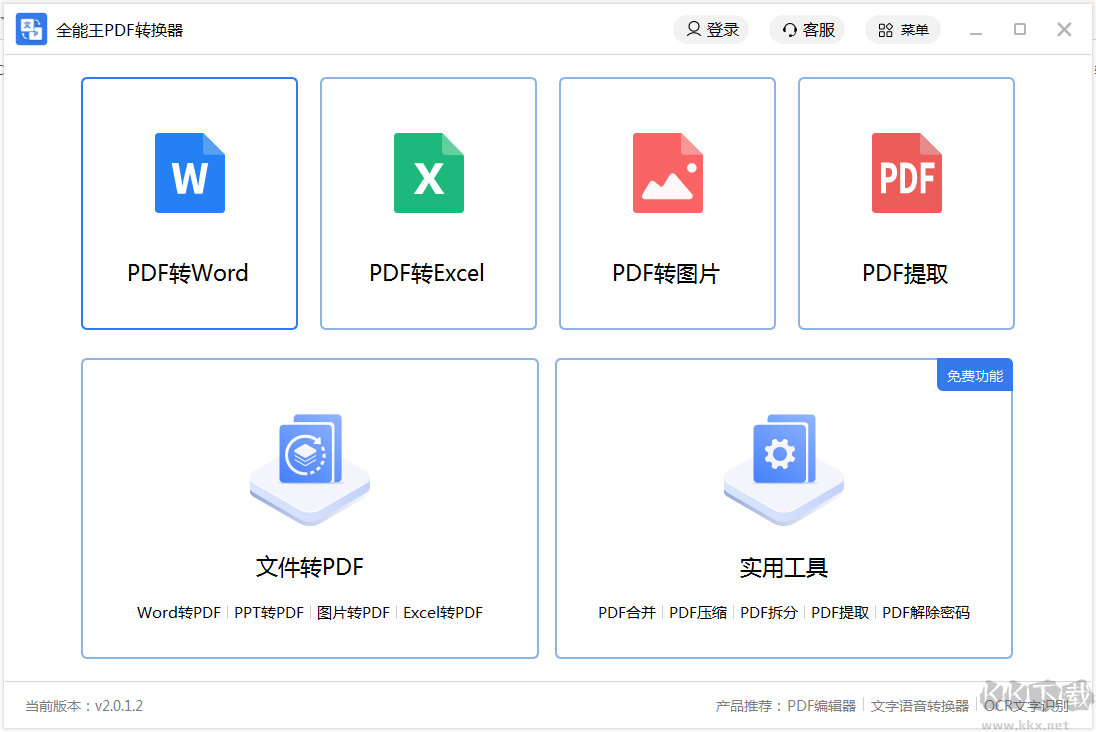The height and width of the screenshot is (732, 1096).
Task: Choose PPT转PDF conversion link
Action: tap(269, 613)
